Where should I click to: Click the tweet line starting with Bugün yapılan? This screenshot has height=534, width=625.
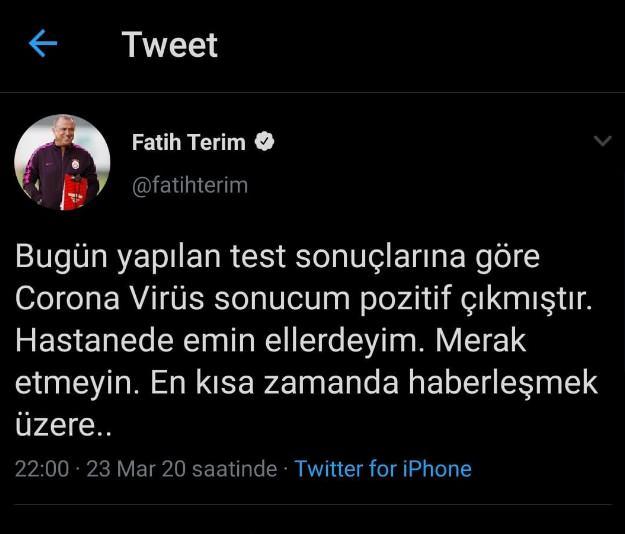coord(277,257)
